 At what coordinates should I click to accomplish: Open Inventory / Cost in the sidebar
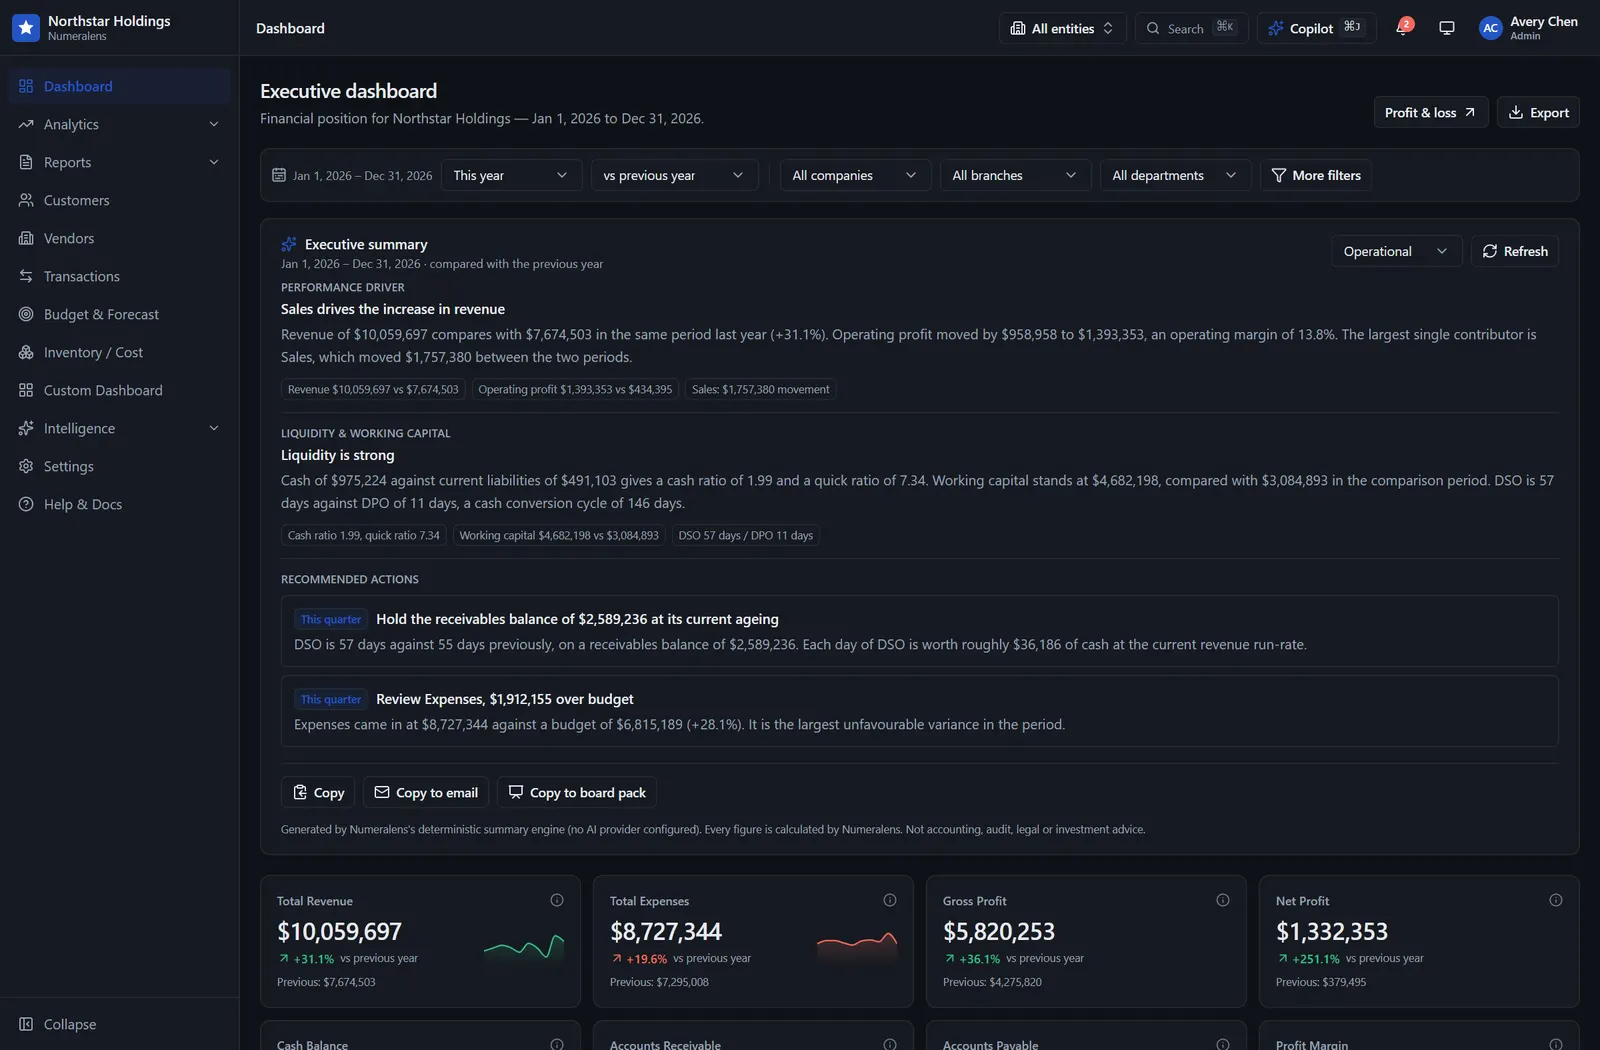pyautogui.click(x=119, y=352)
